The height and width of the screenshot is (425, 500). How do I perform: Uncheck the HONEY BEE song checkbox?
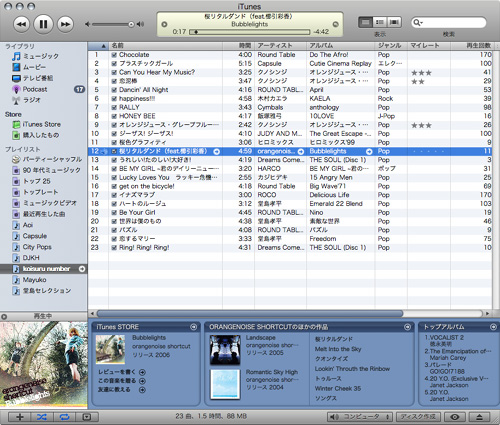tap(114, 116)
